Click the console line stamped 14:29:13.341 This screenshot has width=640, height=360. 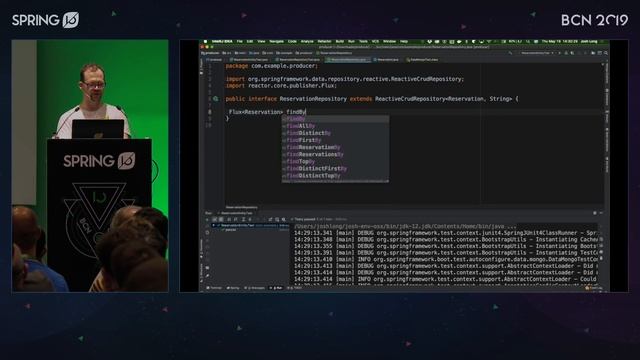click(447, 233)
